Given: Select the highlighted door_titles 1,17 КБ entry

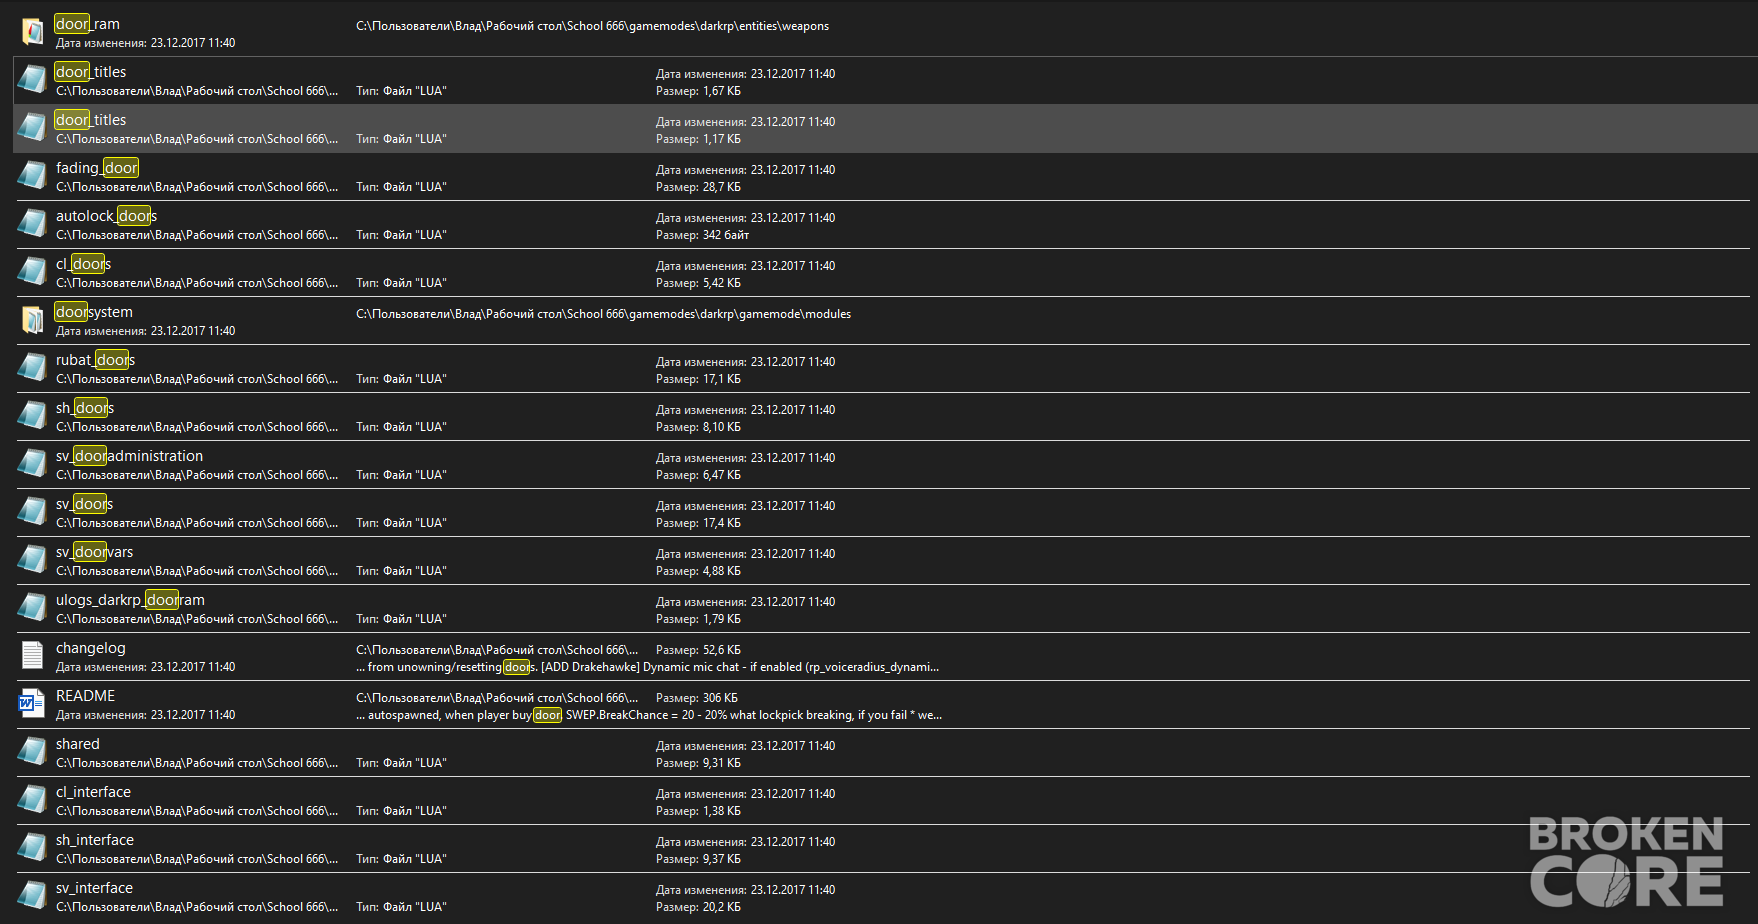Looking at the screenshot, I should 883,129.
